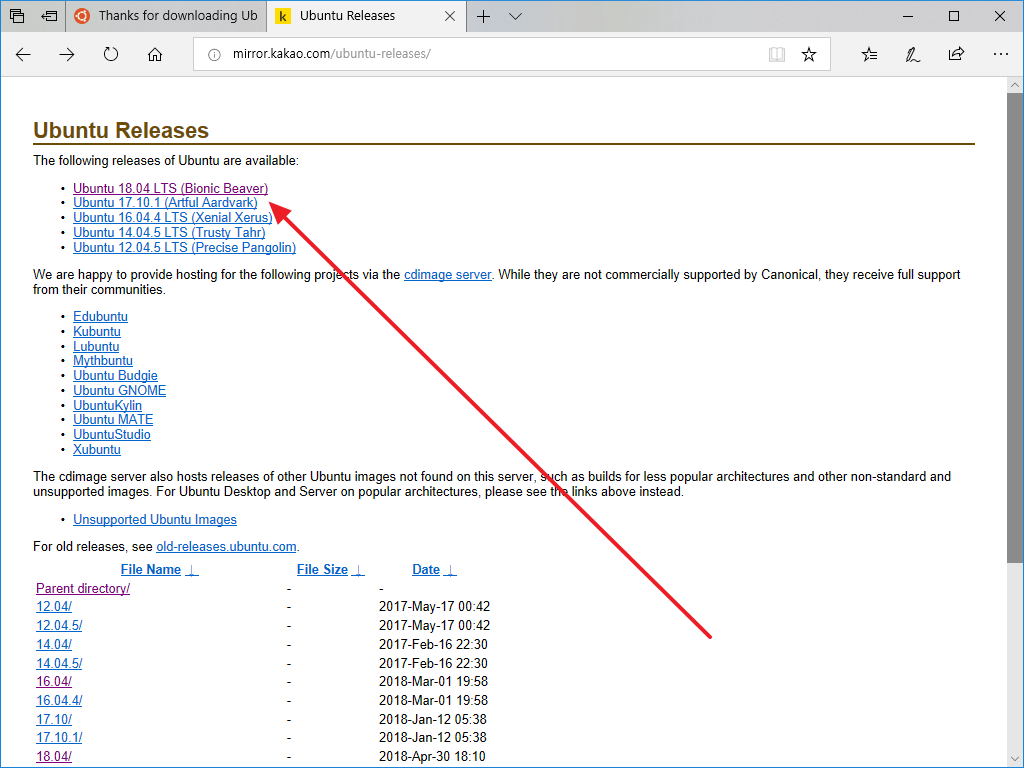Screen dimensions: 1024x768
Task: Select the Ubuntu Releases tab
Action: (366, 16)
